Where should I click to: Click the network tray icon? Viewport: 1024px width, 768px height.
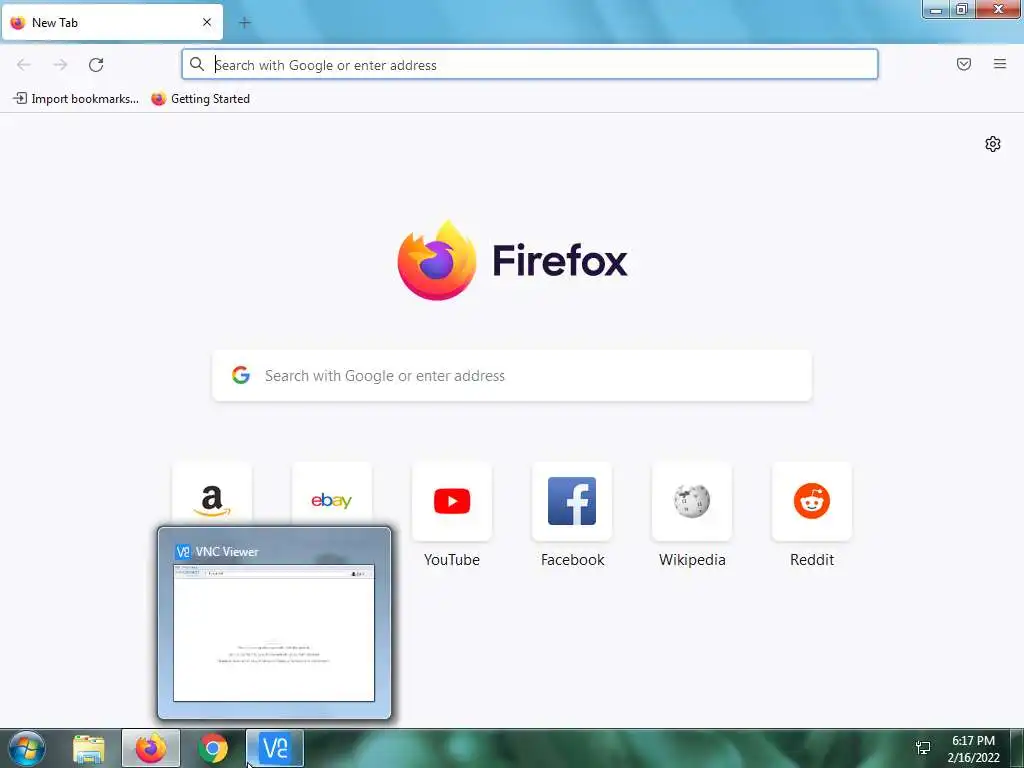tap(923, 748)
